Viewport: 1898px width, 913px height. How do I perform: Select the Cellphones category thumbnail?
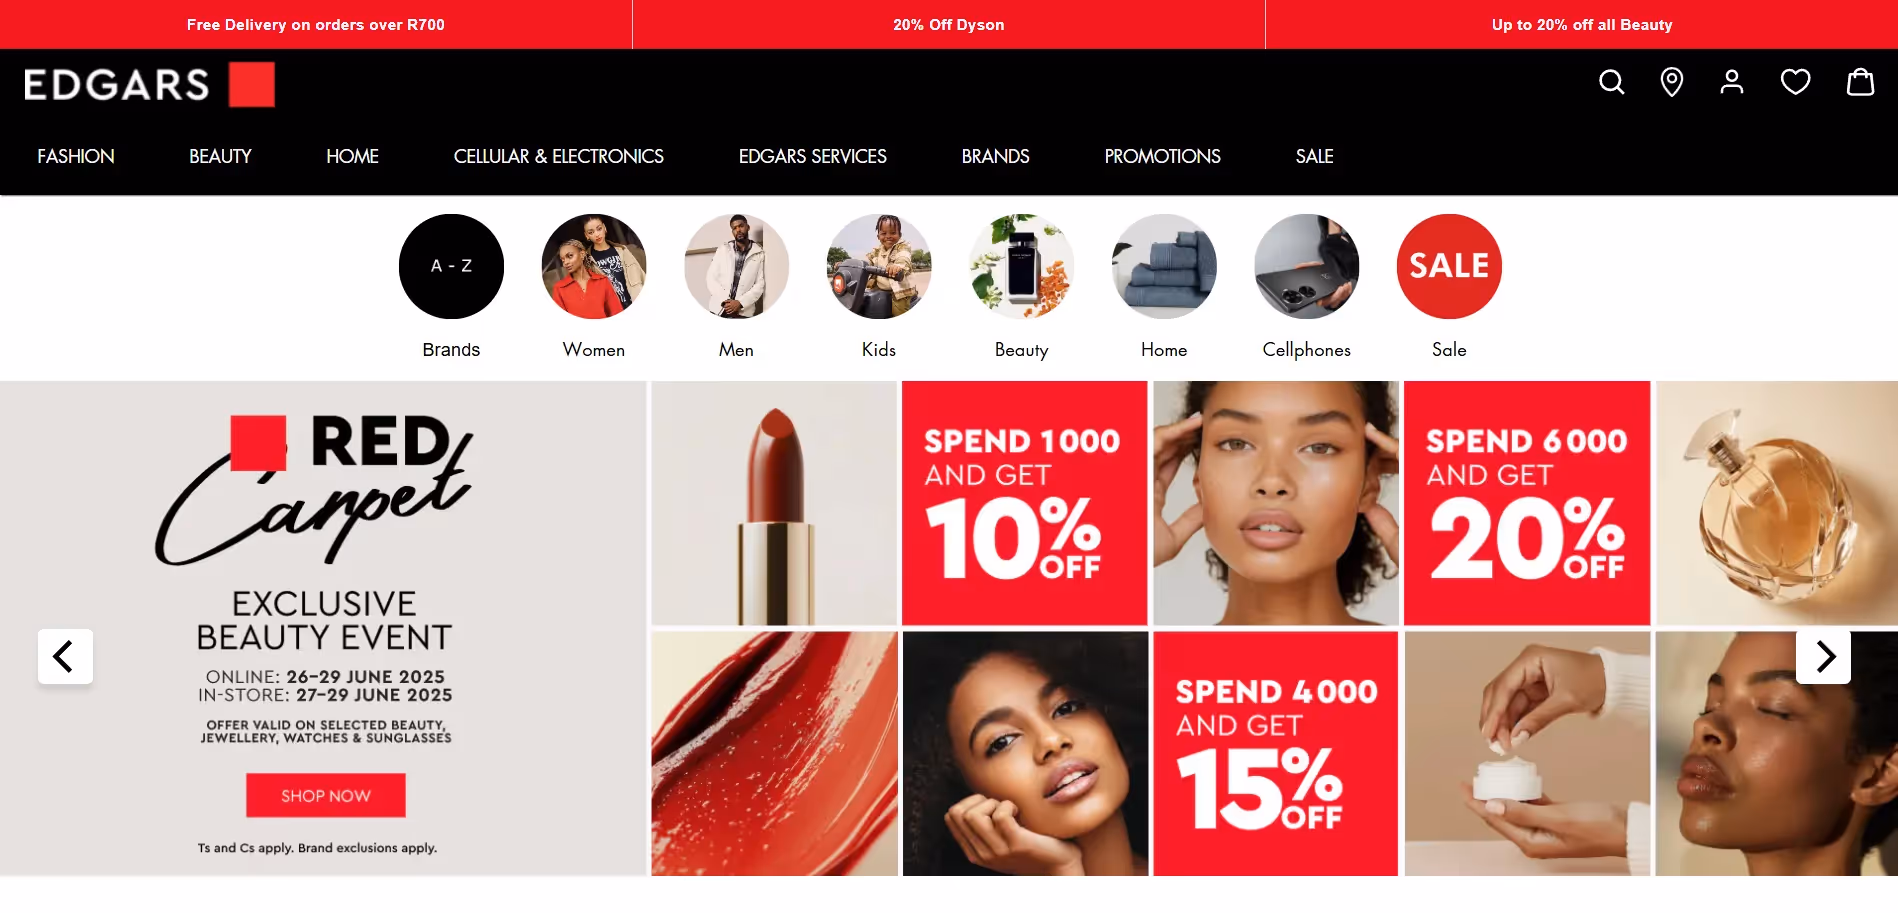click(1307, 266)
